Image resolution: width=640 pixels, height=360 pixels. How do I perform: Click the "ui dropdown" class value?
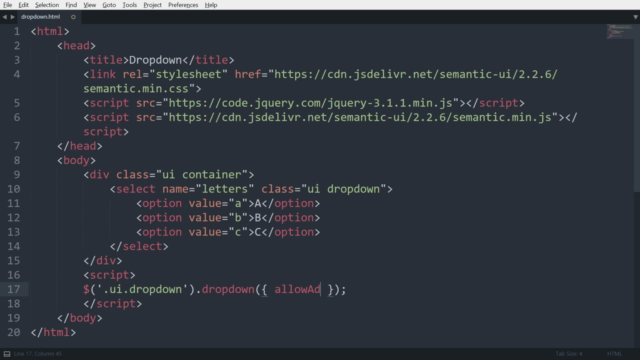click(343, 189)
